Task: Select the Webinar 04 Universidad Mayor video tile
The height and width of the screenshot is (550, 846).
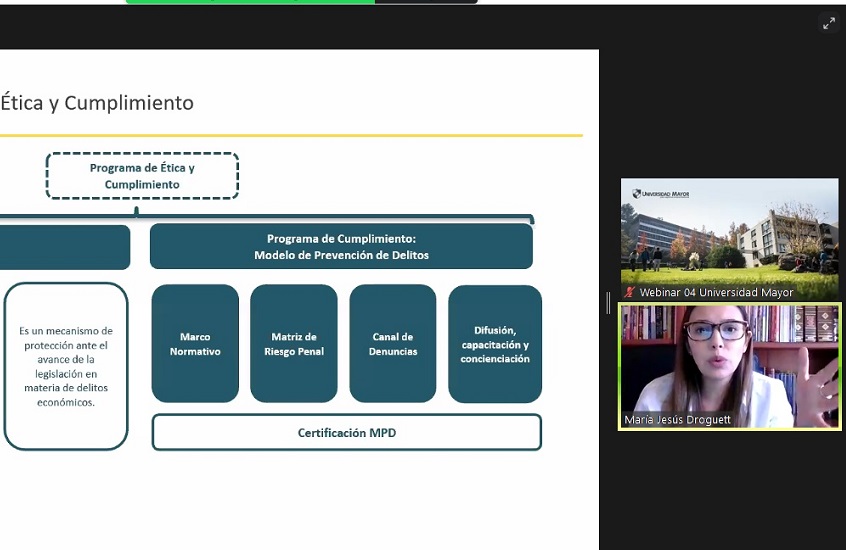Action: tap(729, 239)
